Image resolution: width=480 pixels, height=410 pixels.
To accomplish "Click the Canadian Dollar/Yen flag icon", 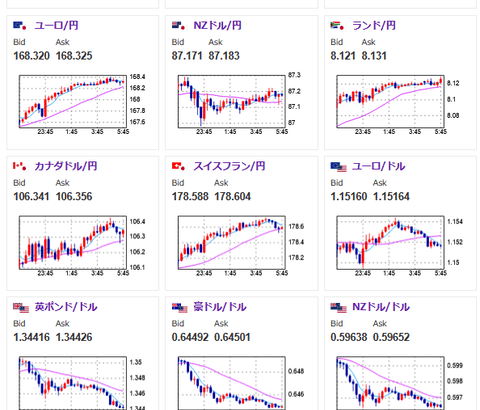I will (x=20, y=166).
